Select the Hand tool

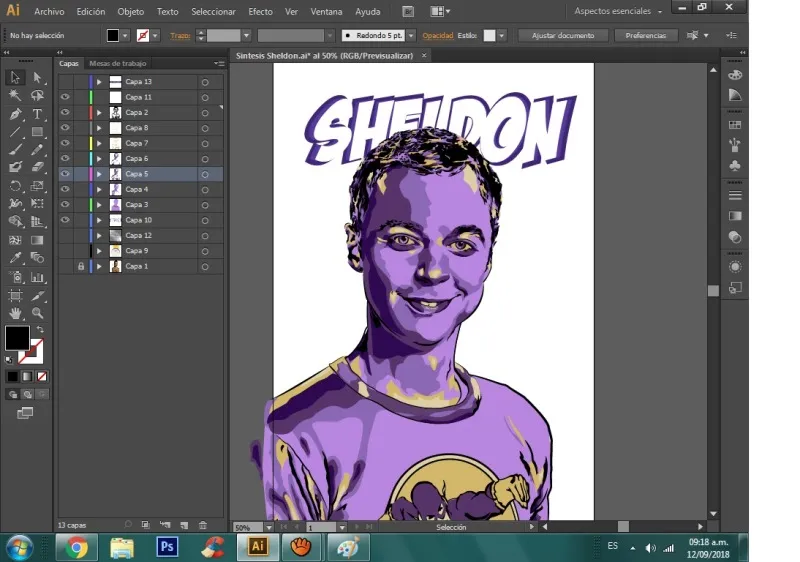tap(15, 313)
